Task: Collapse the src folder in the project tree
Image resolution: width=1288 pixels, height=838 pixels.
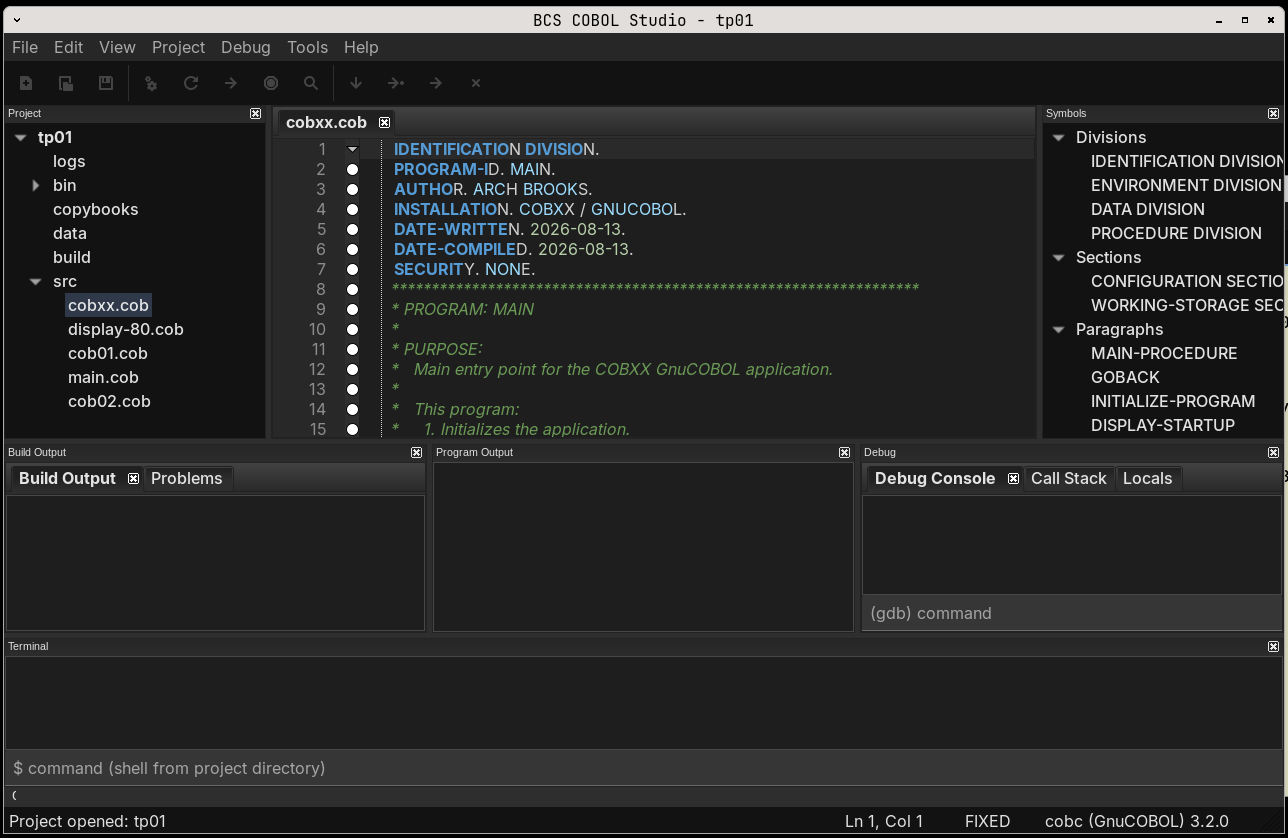Action: [36, 282]
